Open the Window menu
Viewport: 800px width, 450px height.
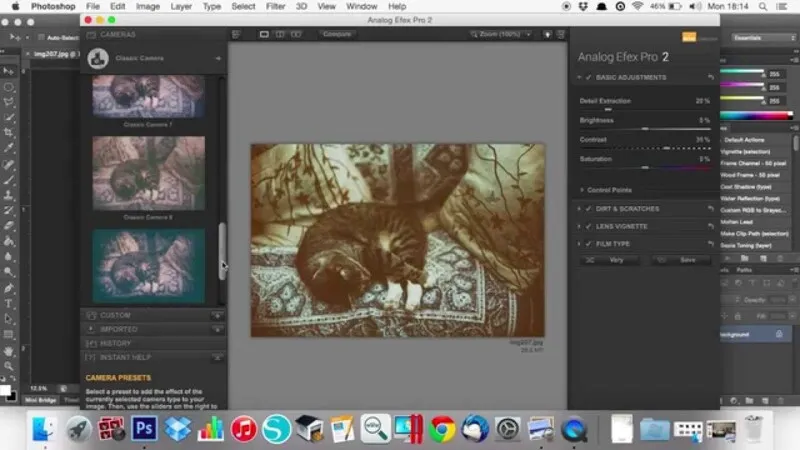(x=361, y=7)
